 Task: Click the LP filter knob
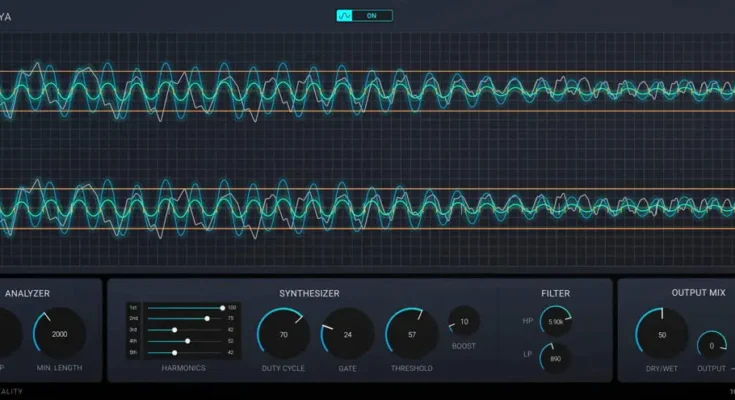coord(555,357)
